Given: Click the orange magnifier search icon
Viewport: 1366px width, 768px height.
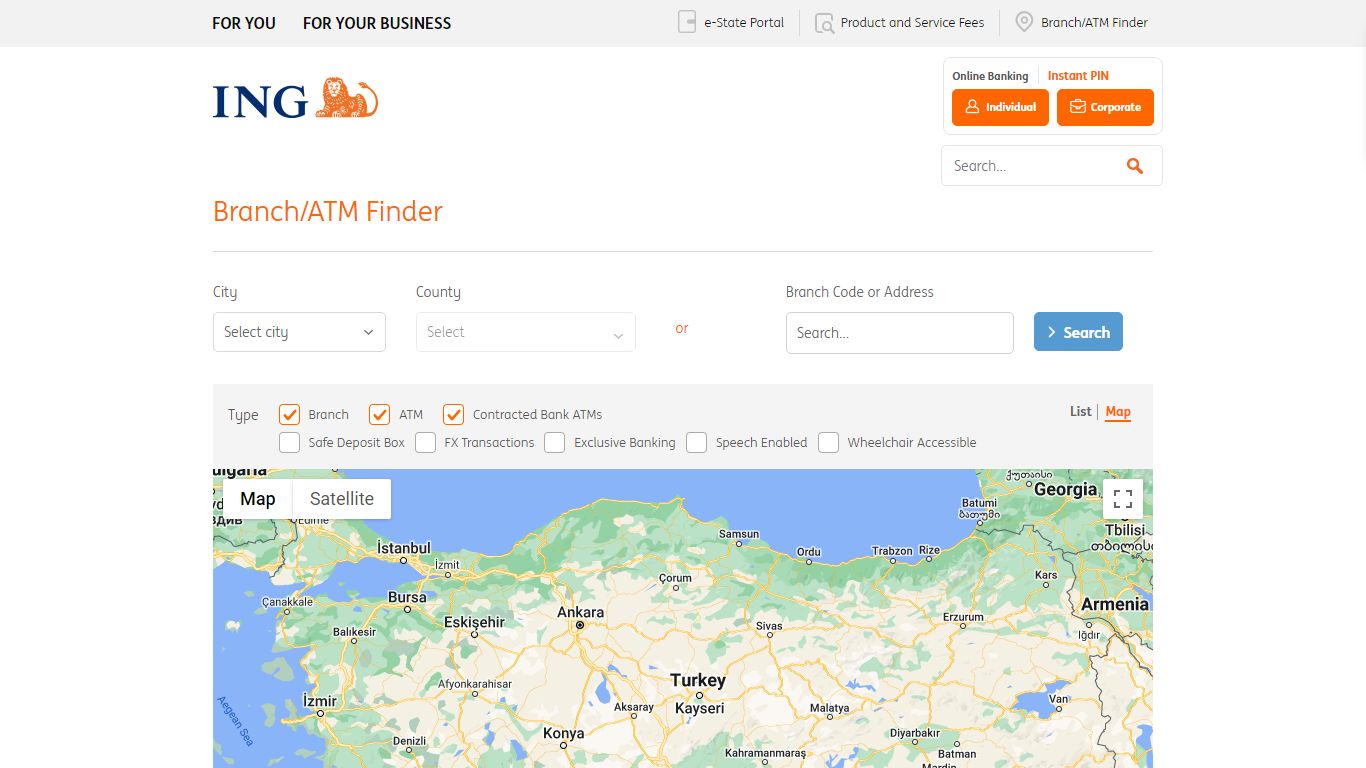Looking at the screenshot, I should pyautogui.click(x=1134, y=166).
